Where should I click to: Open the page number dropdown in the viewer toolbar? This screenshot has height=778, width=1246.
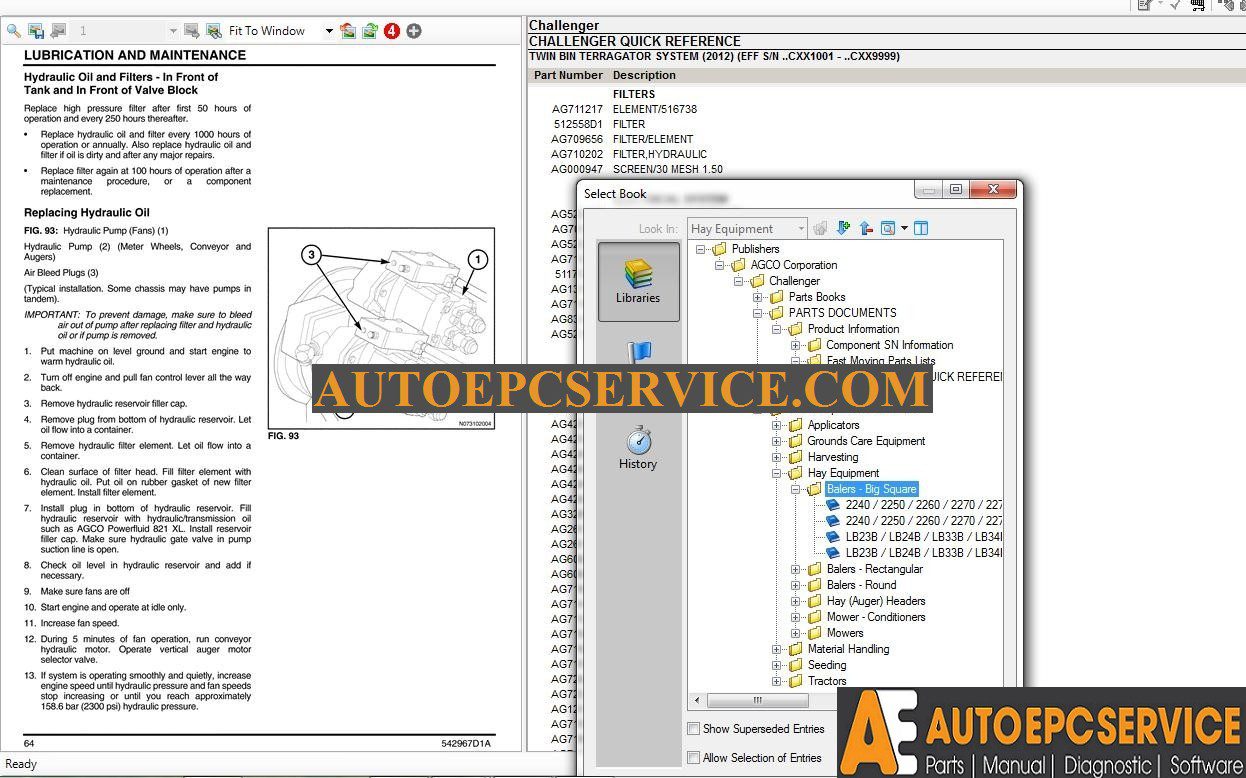tap(173, 31)
